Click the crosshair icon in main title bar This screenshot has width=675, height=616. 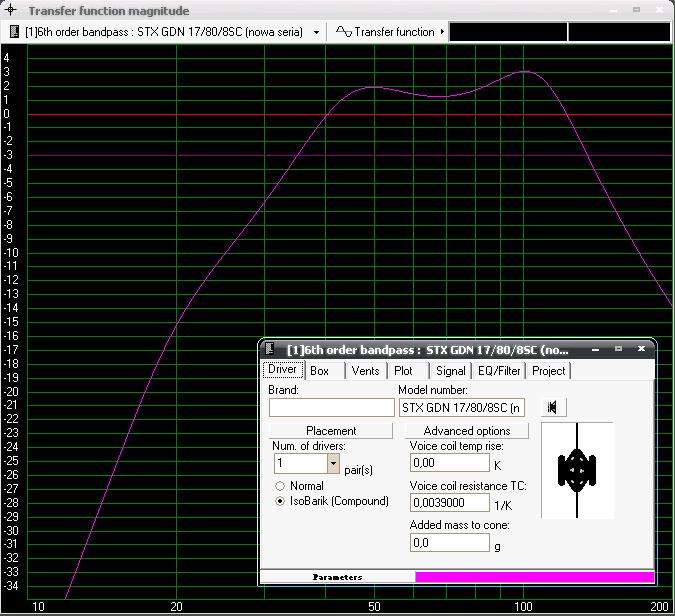click(x=11, y=11)
